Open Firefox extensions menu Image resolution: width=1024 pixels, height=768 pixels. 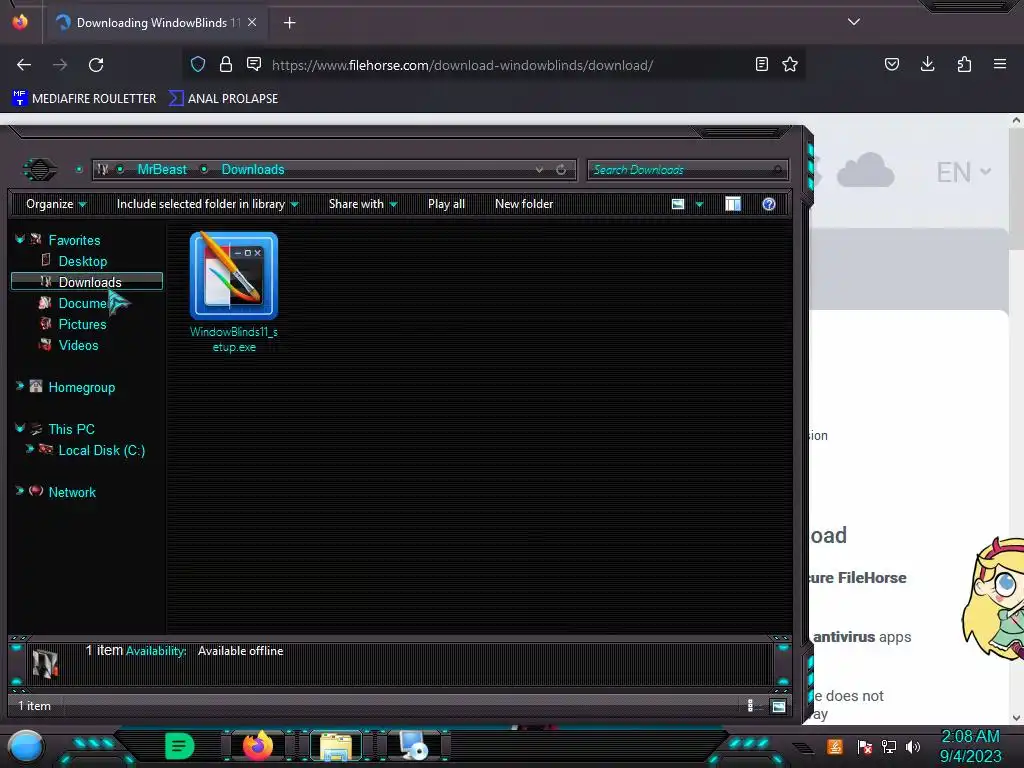pyautogui.click(x=964, y=64)
